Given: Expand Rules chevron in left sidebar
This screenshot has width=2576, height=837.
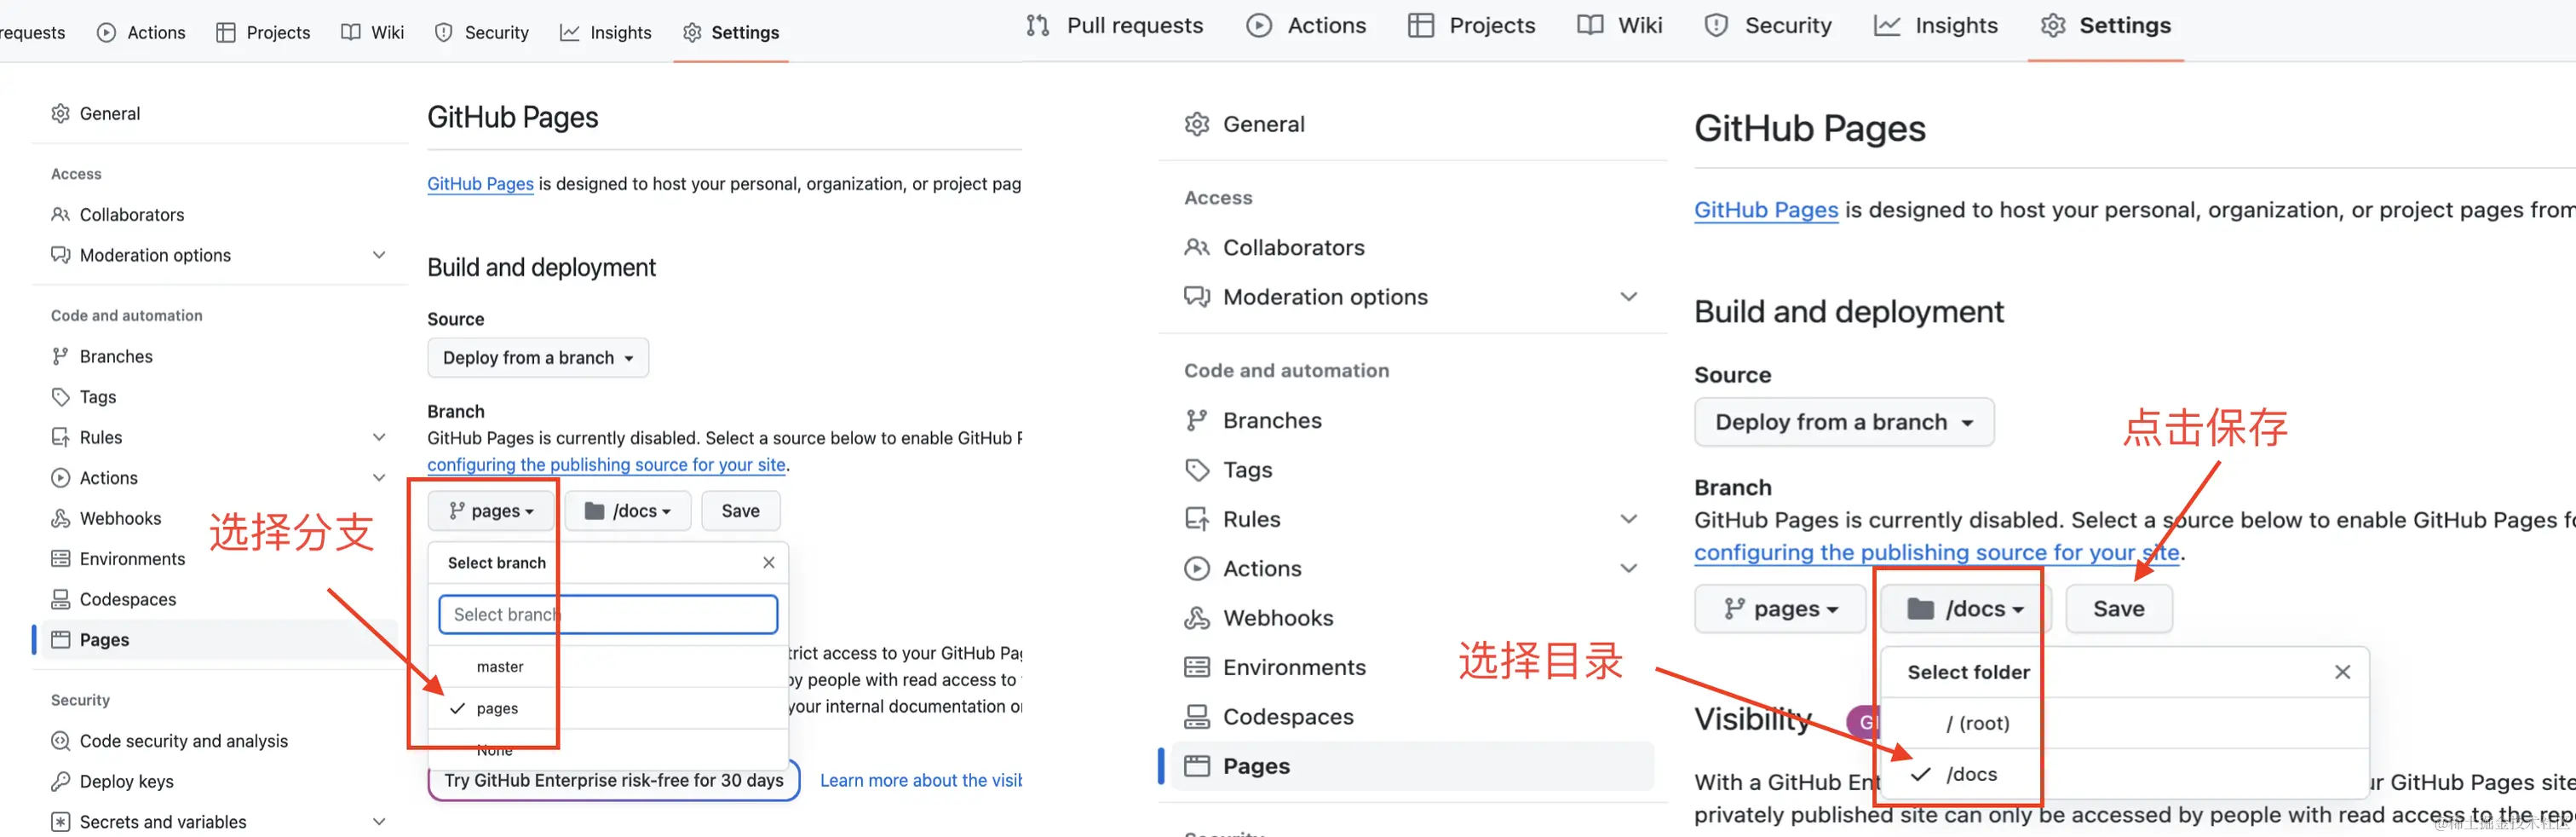Looking at the screenshot, I should [379, 437].
